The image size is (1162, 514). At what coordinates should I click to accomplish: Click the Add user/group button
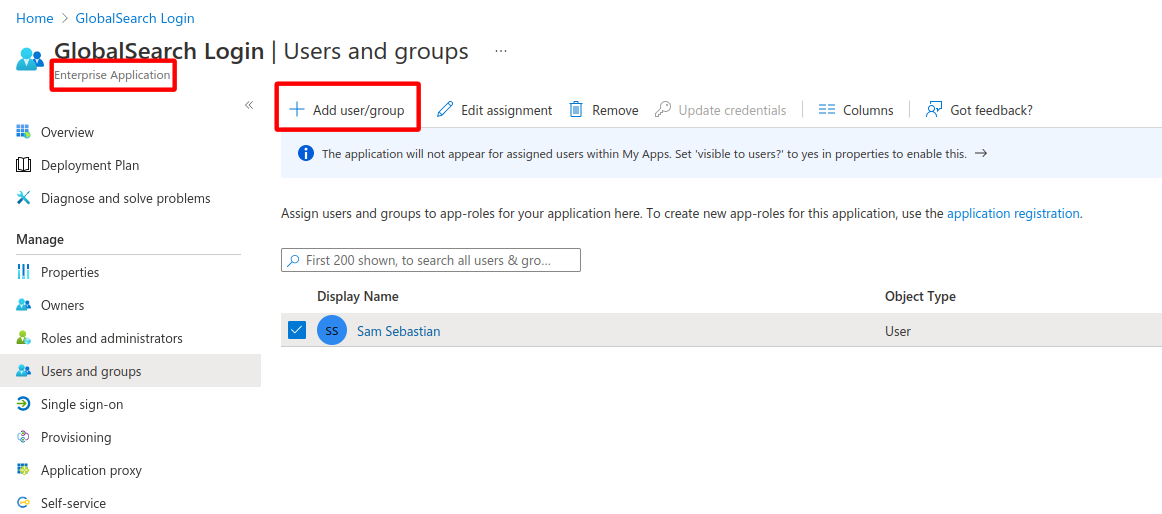[347, 110]
